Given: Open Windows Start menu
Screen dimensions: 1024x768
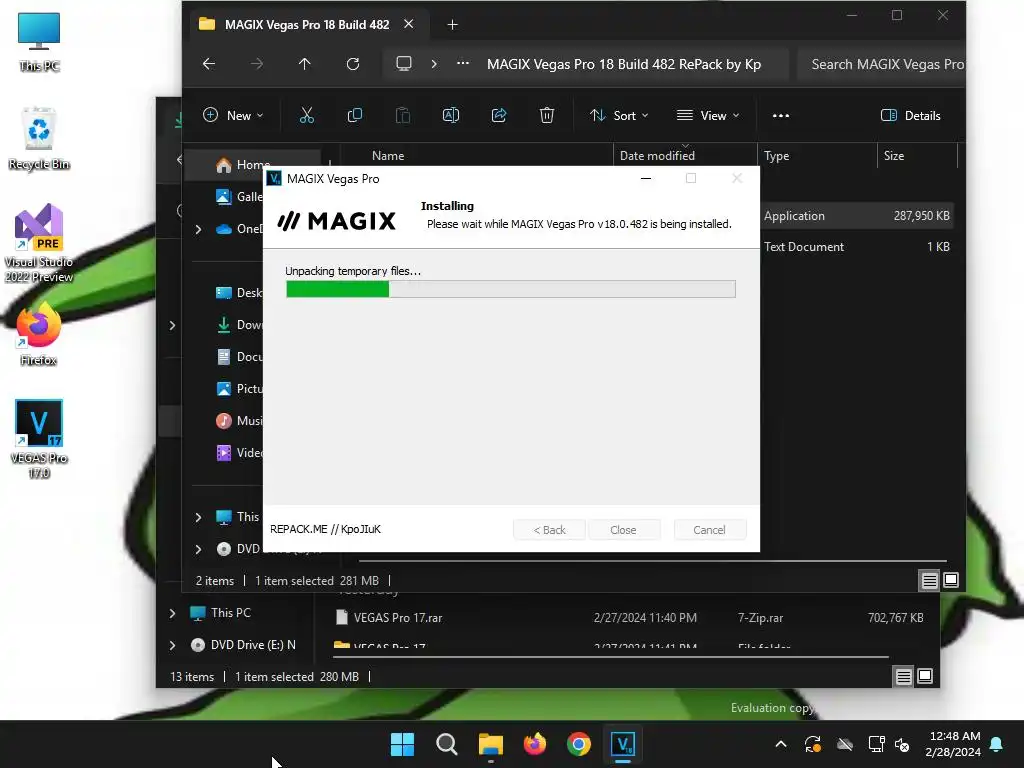Looking at the screenshot, I should pyautogui.click(x=402, y=744).
